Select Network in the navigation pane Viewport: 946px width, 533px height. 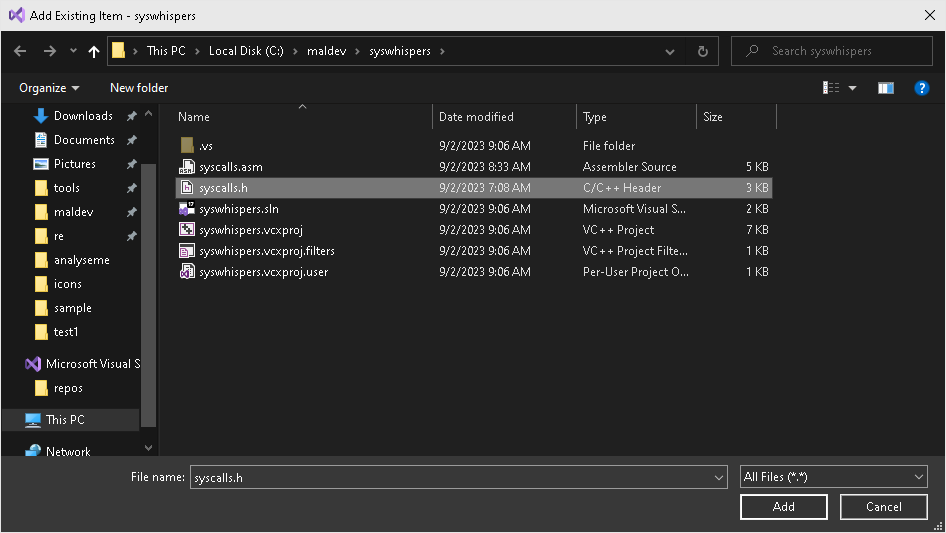[68, 452]
